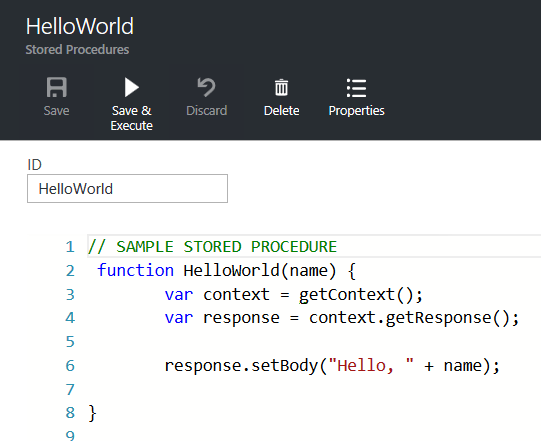Select the HelloWorld blade title
The image size is (541, 441).
pyautogui.click(x=80, y=26)
